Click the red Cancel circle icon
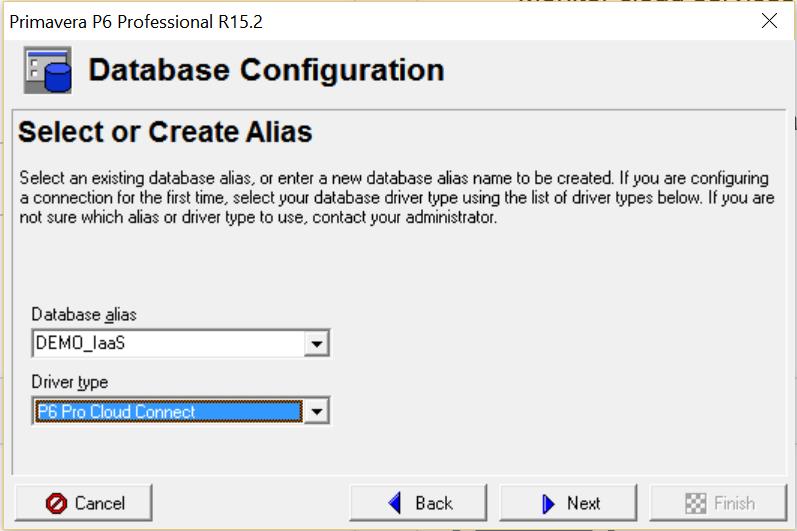797x531 pixels. click(x=57, y=503)
